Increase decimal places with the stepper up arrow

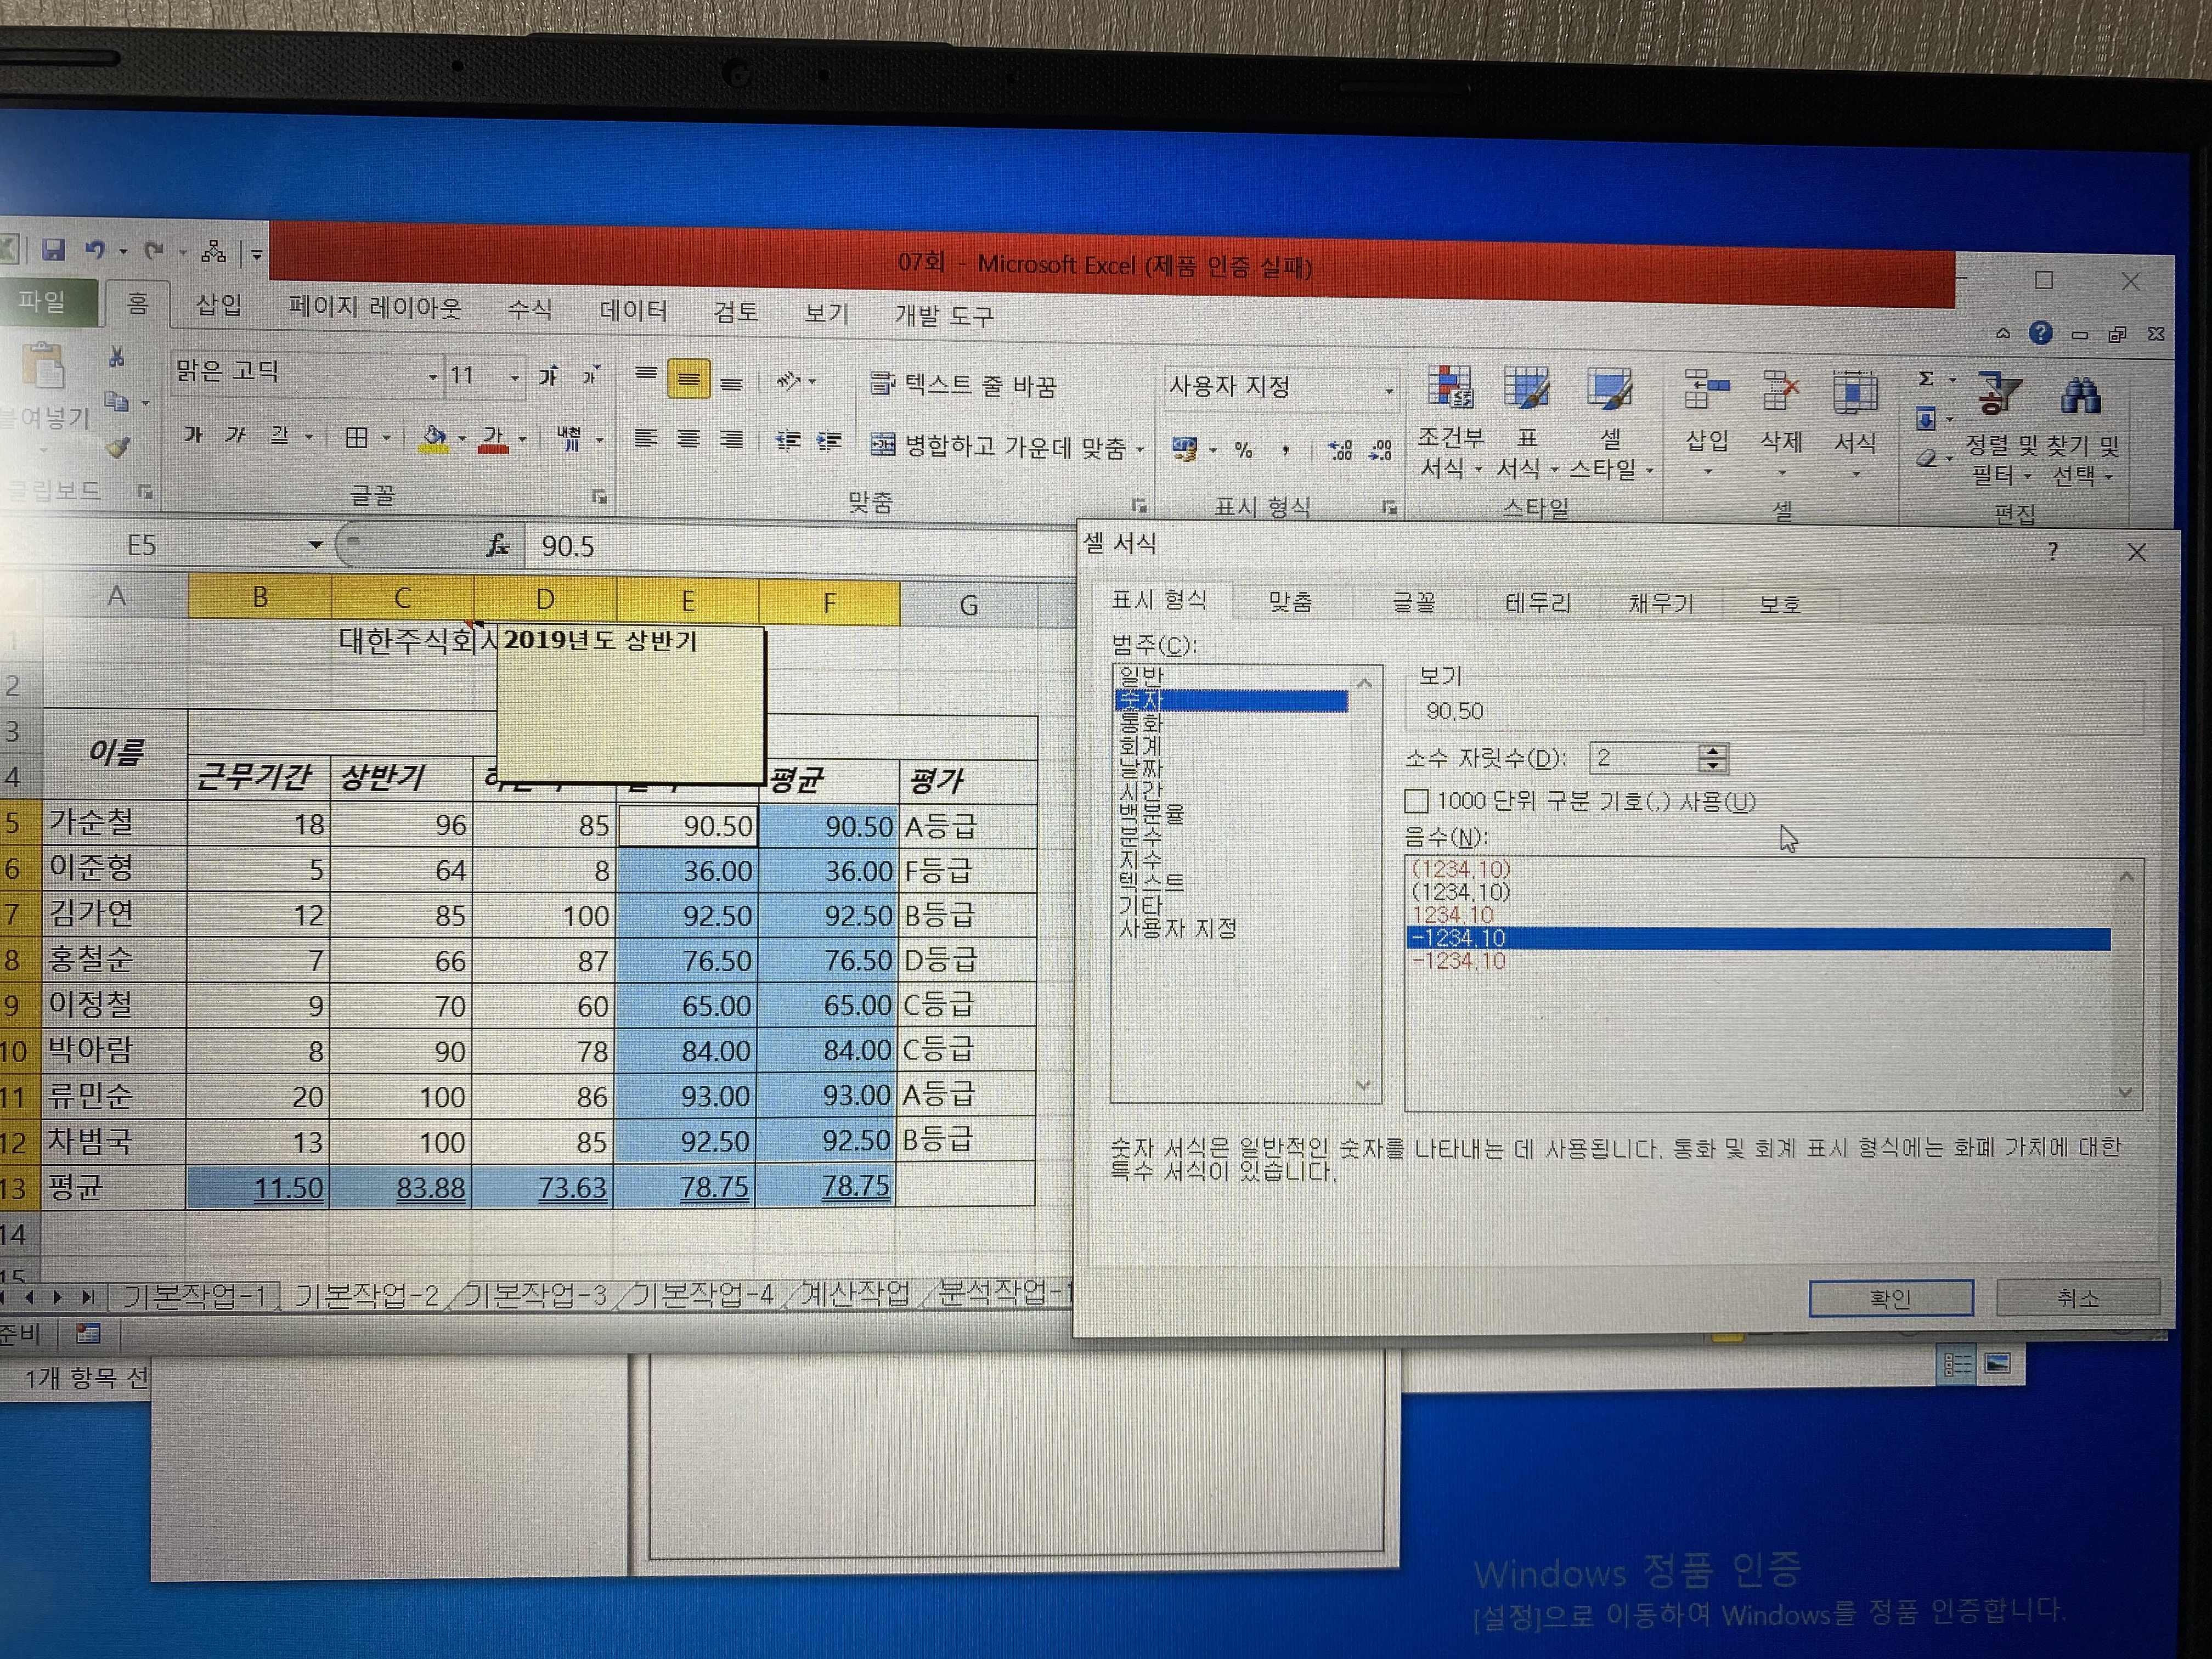click(x=1712, y=751)
